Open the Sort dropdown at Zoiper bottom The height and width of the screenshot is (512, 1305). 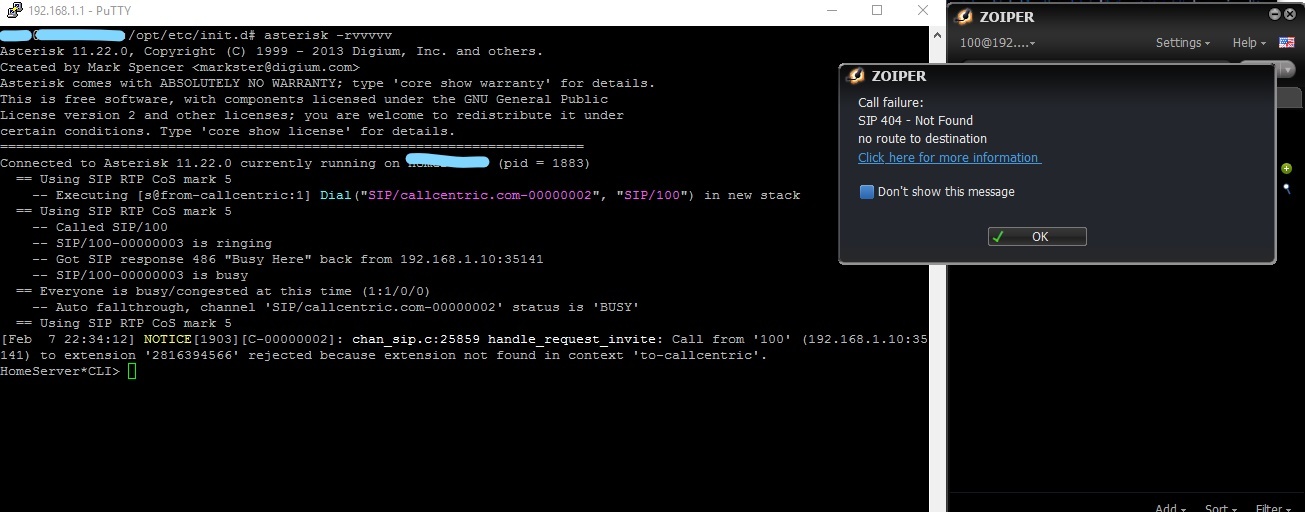coord(1220,508)
